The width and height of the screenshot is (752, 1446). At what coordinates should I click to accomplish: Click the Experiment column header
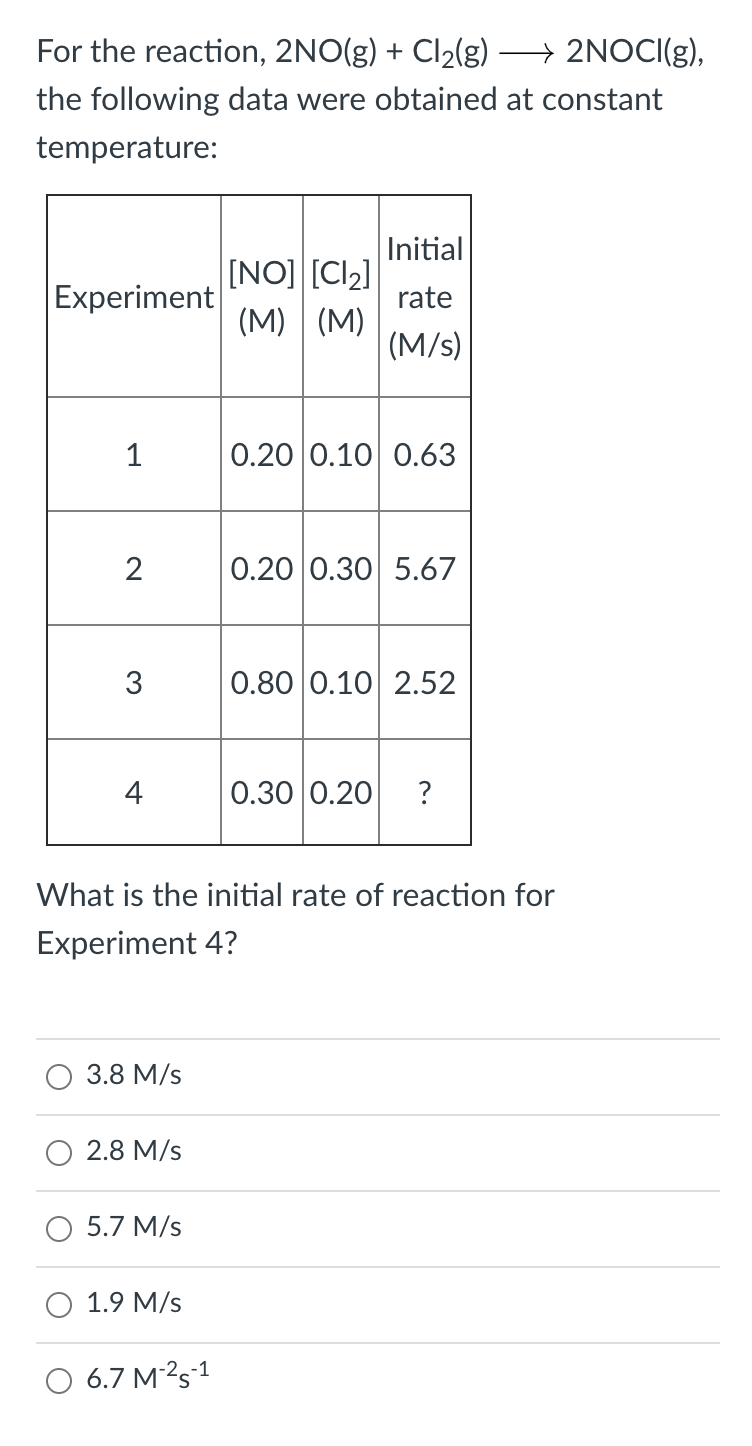pos(133,297)
